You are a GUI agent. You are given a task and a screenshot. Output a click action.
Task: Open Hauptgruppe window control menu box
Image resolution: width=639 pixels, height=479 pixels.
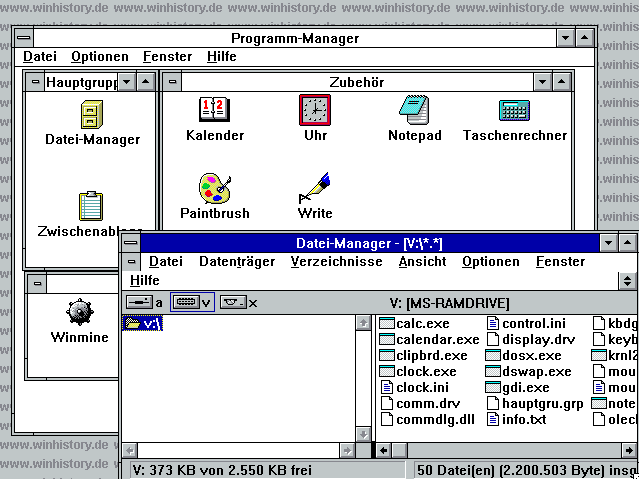(x=35, y=82)
